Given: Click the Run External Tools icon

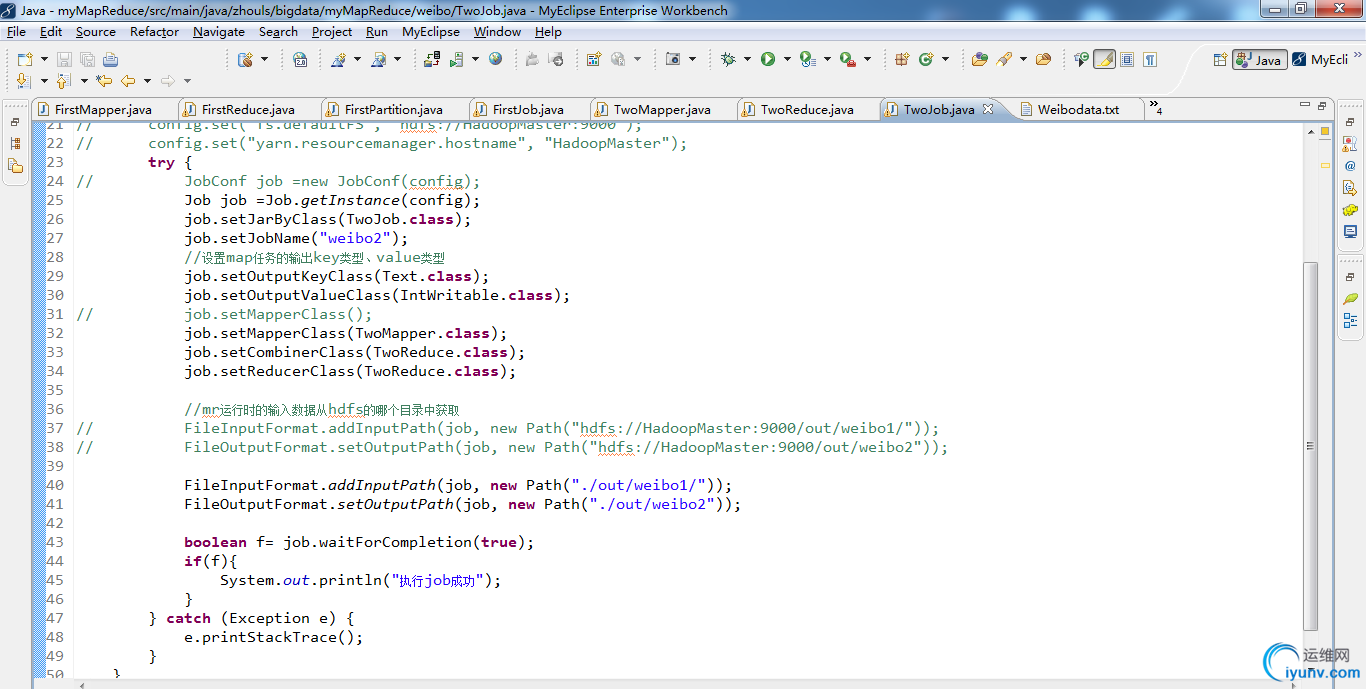Looking at the screenshot, I should tap(848, 59).
